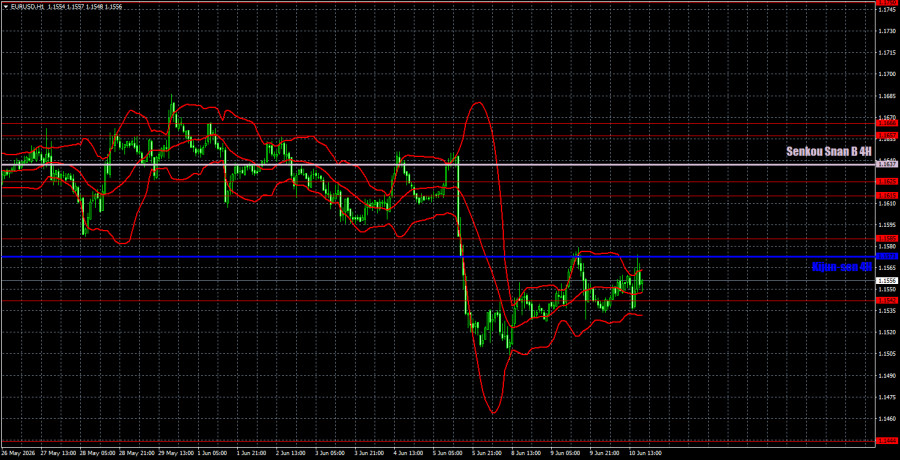
Task: Click the 2 Jun 13:00 time label
Action: (290, 453)
